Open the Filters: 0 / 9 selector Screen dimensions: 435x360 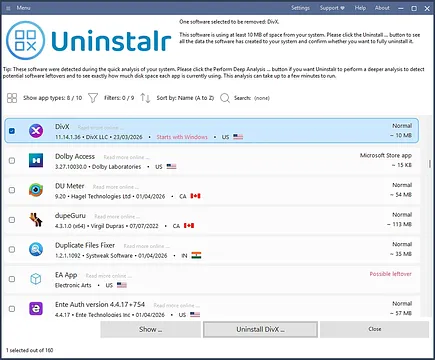119,98
